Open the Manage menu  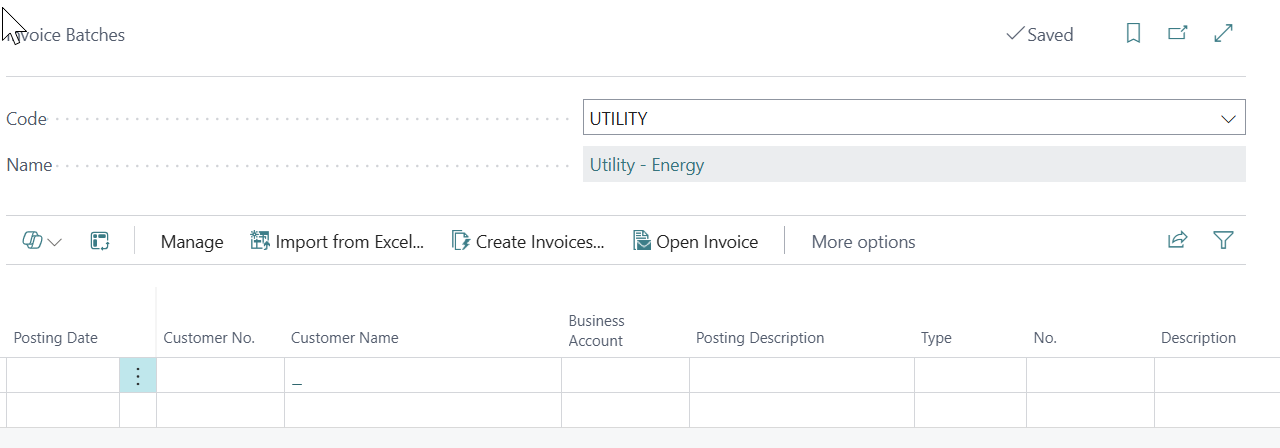click(x=192, y=242)
